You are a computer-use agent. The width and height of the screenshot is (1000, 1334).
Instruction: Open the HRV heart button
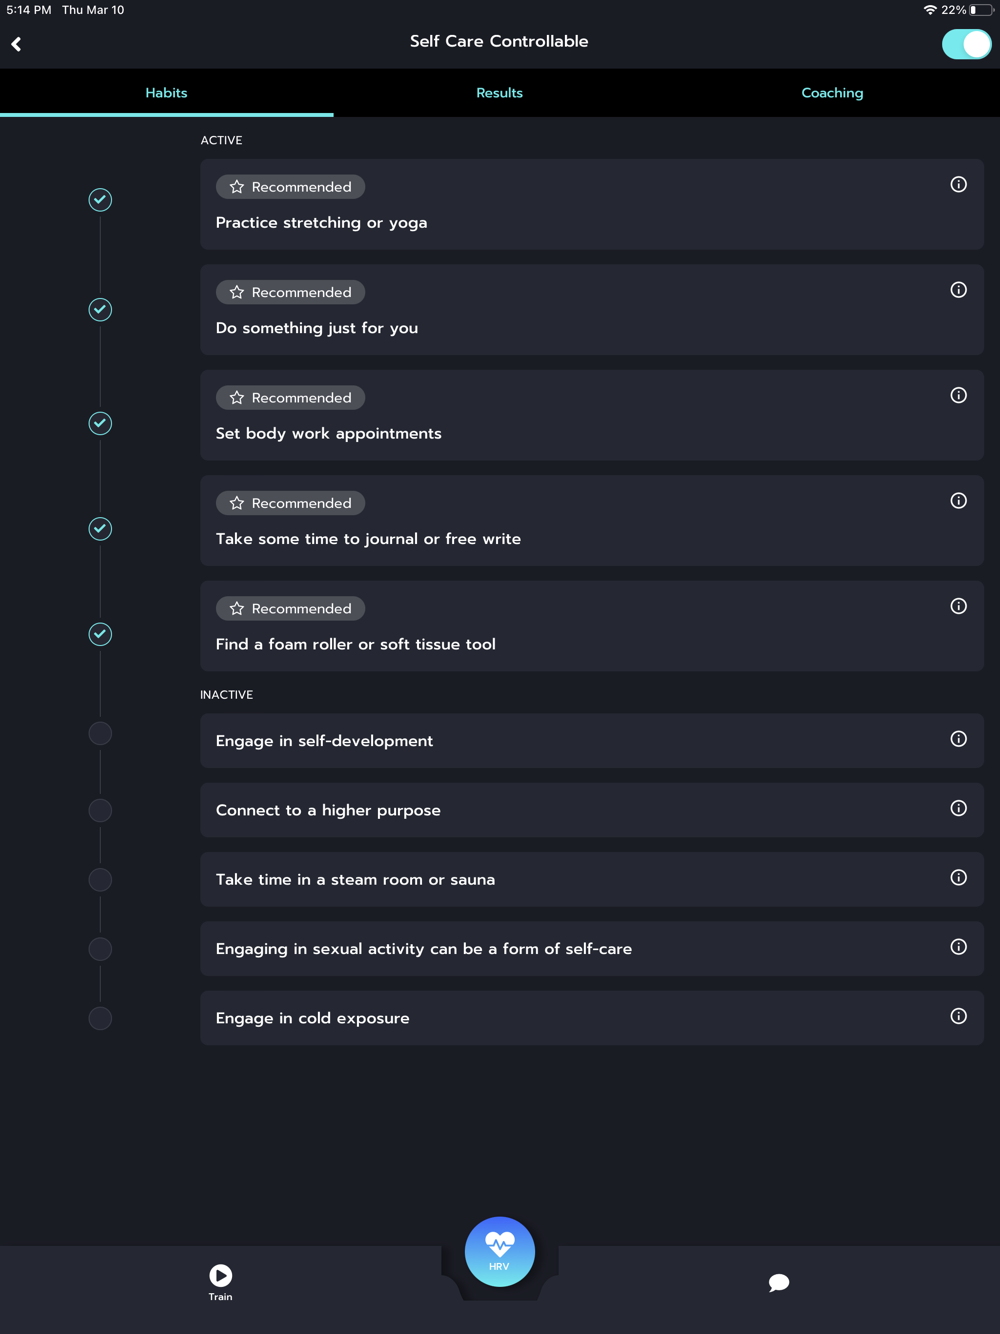[x=499, y=1251]
